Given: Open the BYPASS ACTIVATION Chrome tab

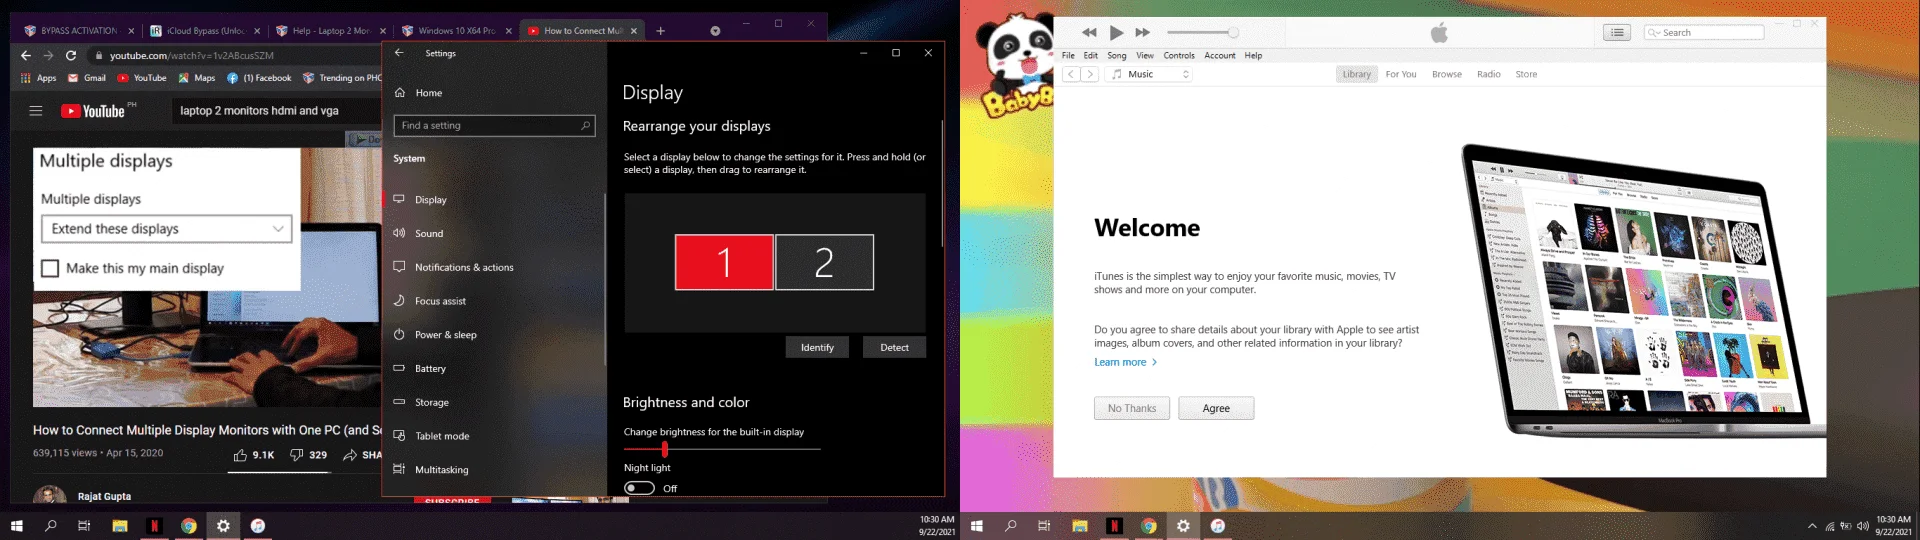Looking at the screenshot, I should click(79, 31).
